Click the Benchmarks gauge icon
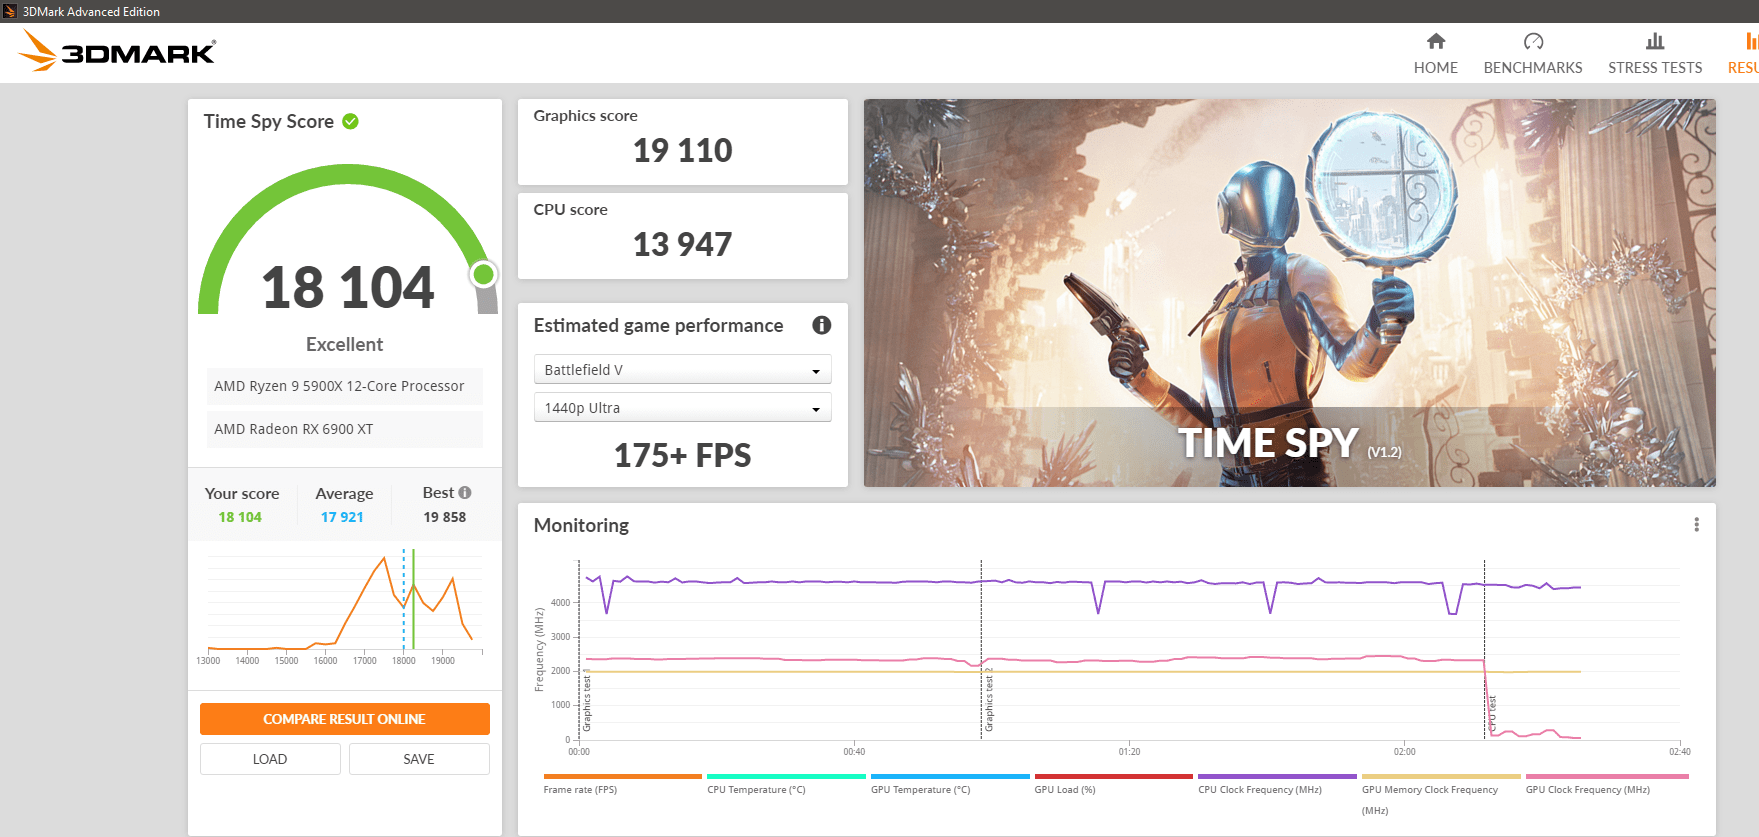The width and height of the screenshot is (1759, 837). point(1533,41)
